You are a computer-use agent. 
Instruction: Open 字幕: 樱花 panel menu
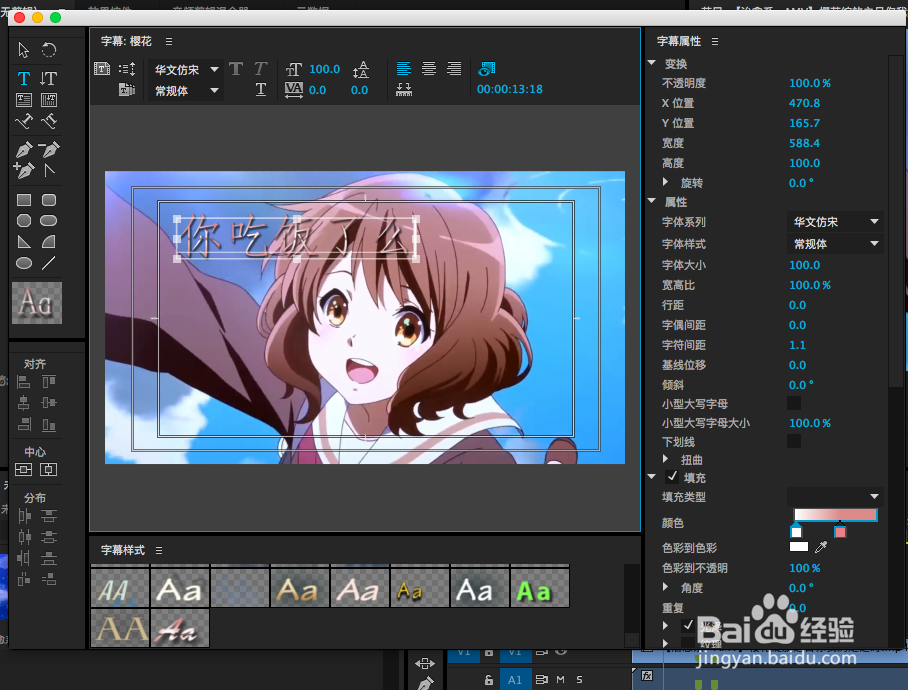[169, 42]
